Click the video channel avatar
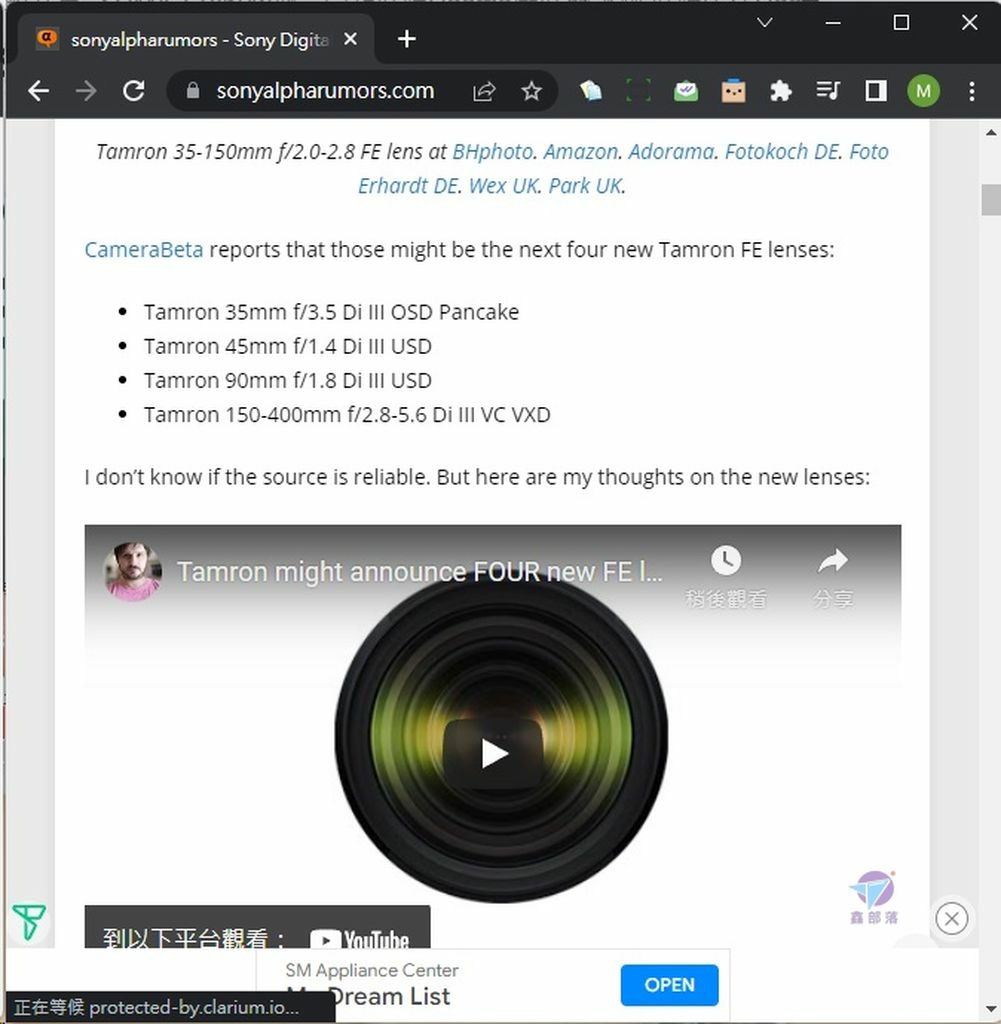Image resolution: width=1001 pixels, height=1024 pixels. tap(133, 571)
